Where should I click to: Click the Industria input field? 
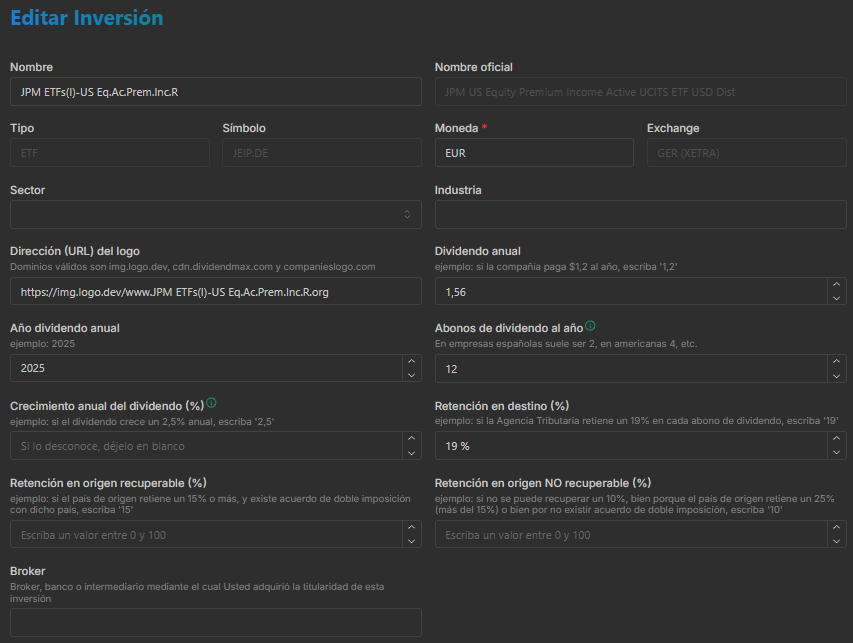640,214
